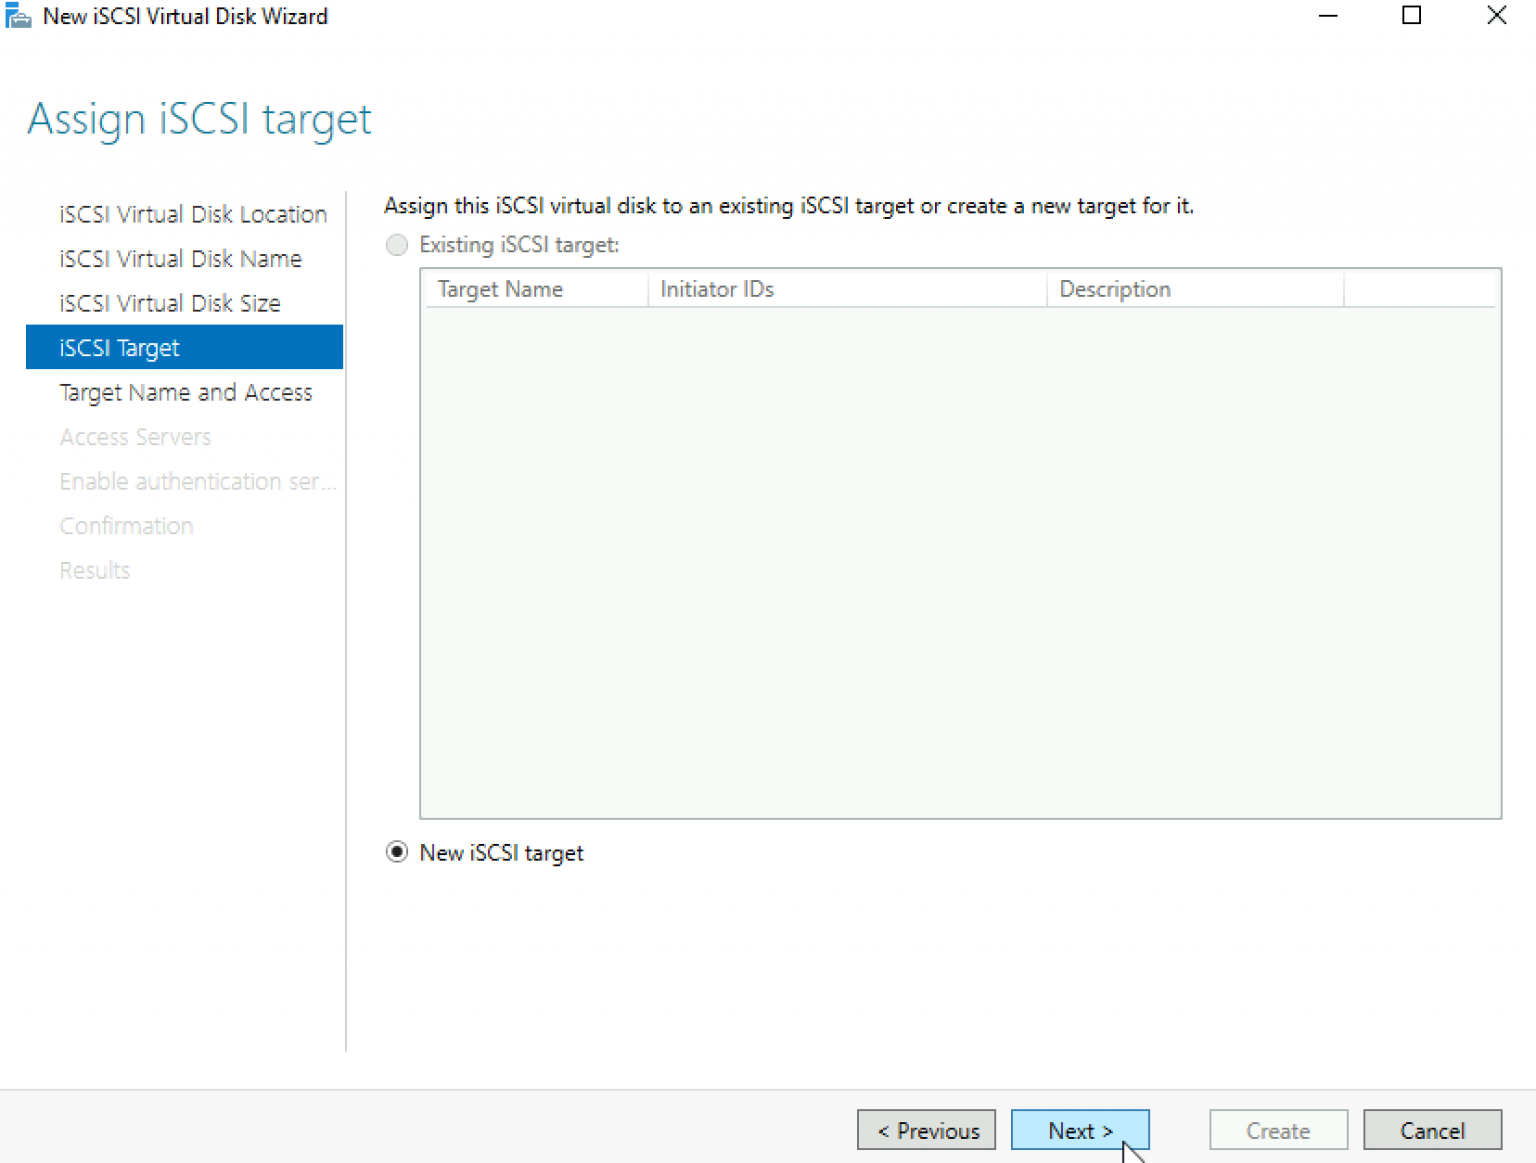Select the Existing iSCSI target radio button
The image size is (1536, 1163).
397,245
